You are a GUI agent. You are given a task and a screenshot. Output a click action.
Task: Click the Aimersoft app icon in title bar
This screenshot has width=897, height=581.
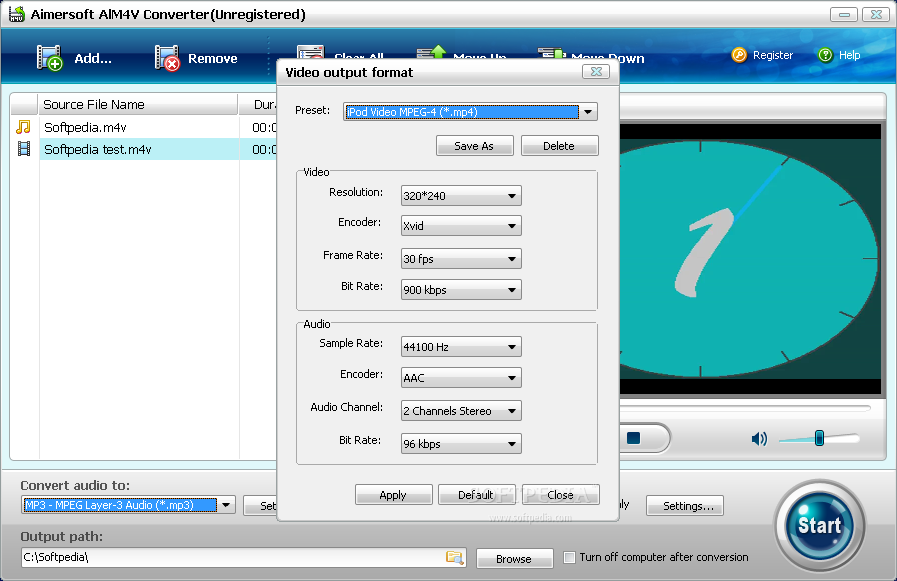click(17, 14)
